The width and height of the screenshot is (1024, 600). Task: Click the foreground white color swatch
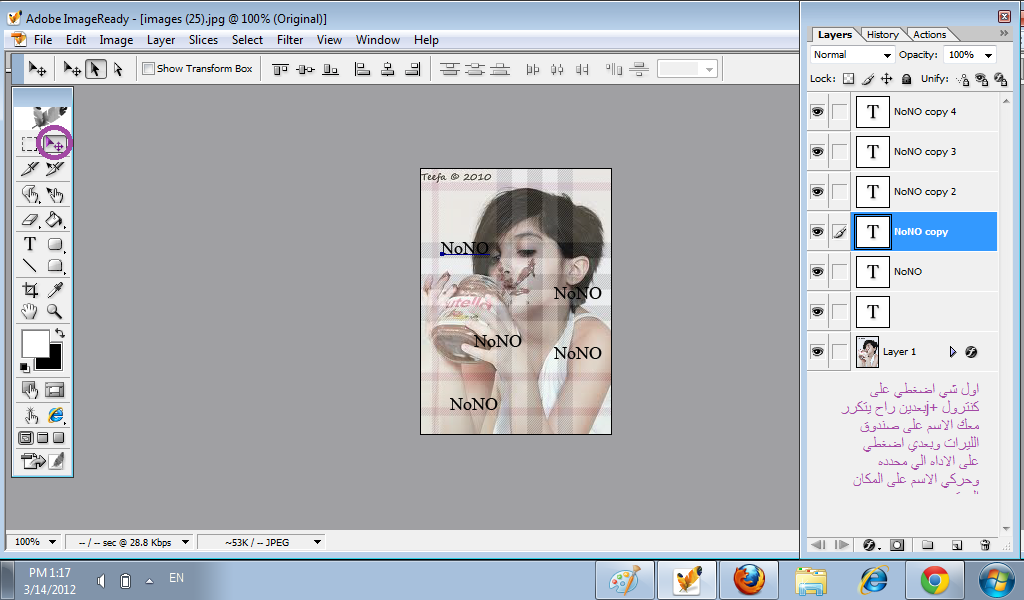35,343
